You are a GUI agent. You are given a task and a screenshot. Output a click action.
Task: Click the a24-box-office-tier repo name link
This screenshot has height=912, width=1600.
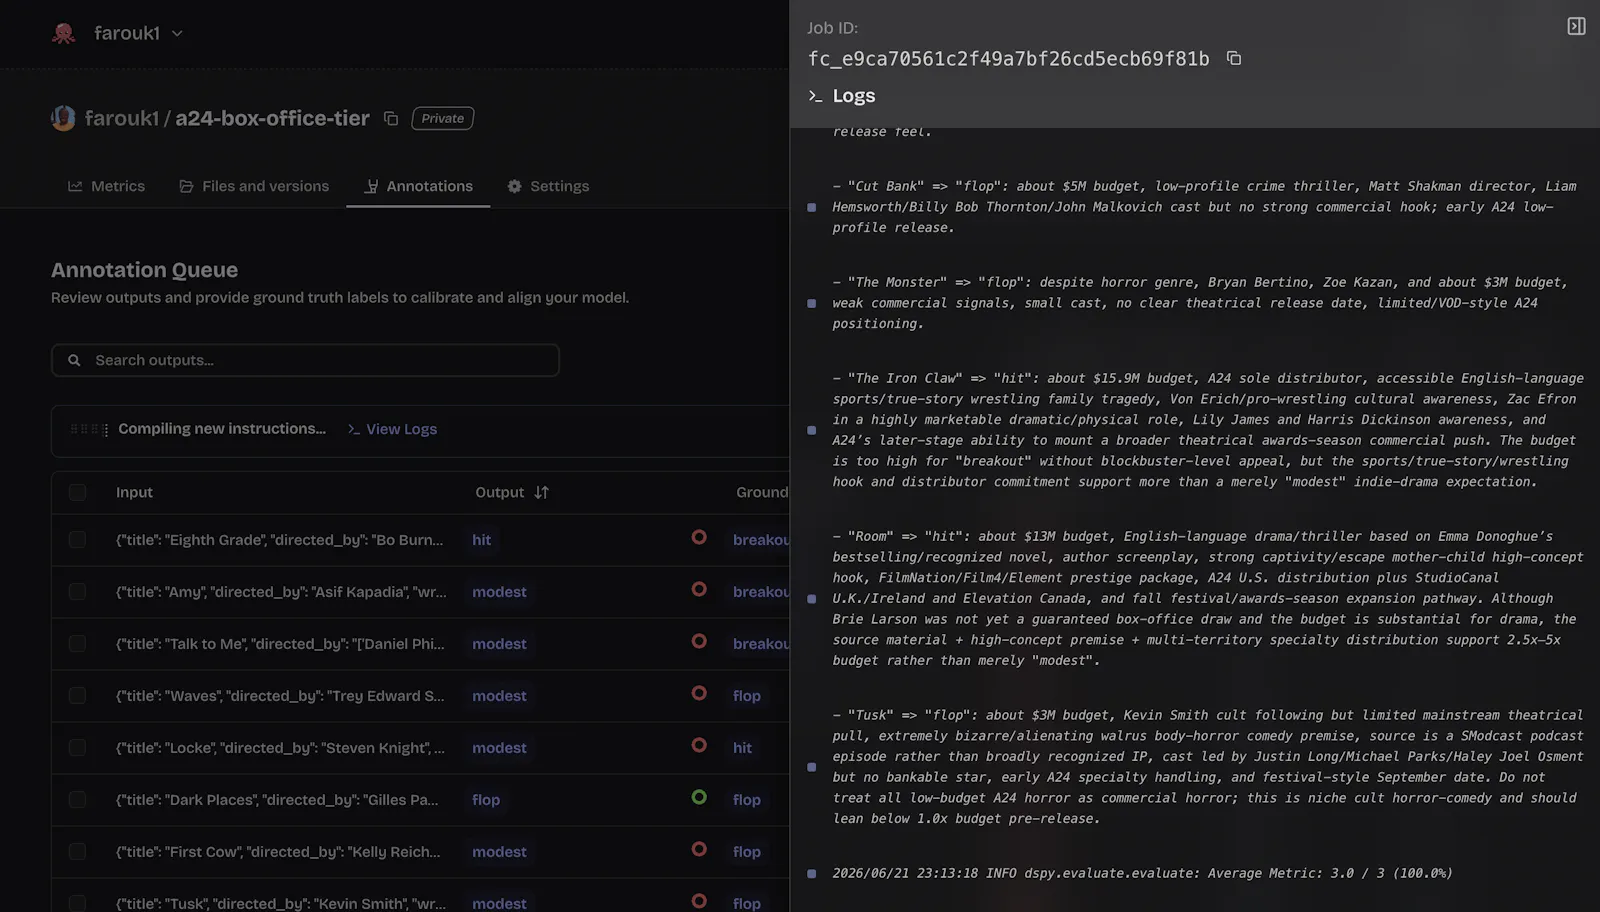(272, 118)
